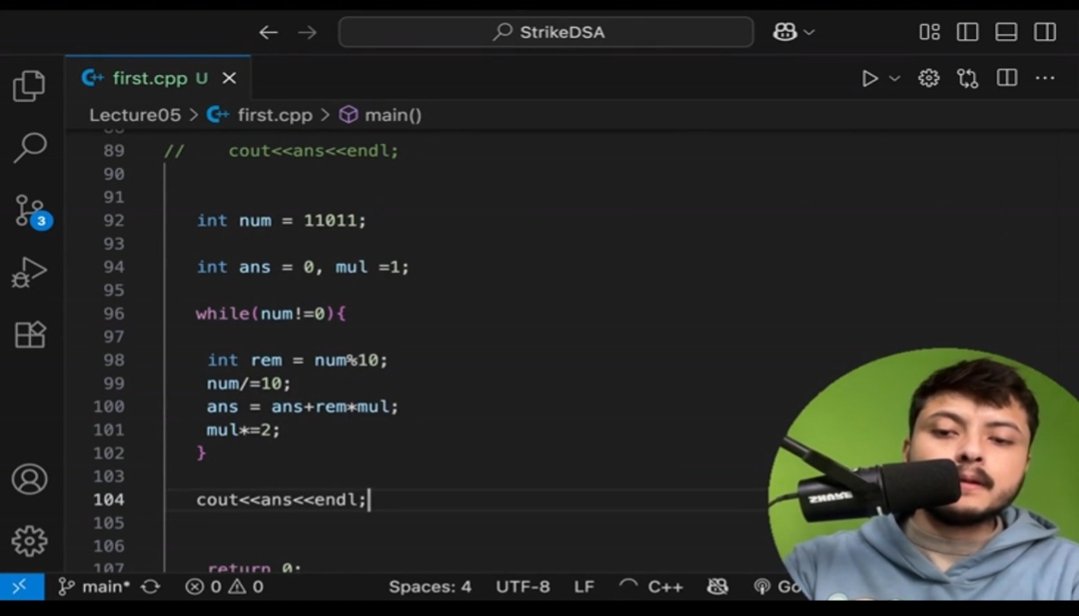The width and height of the screenshot is (1079, 616).
Task: Click on 'ans = ans+rem*mul;' line
Action: click(x=302, y=407)
